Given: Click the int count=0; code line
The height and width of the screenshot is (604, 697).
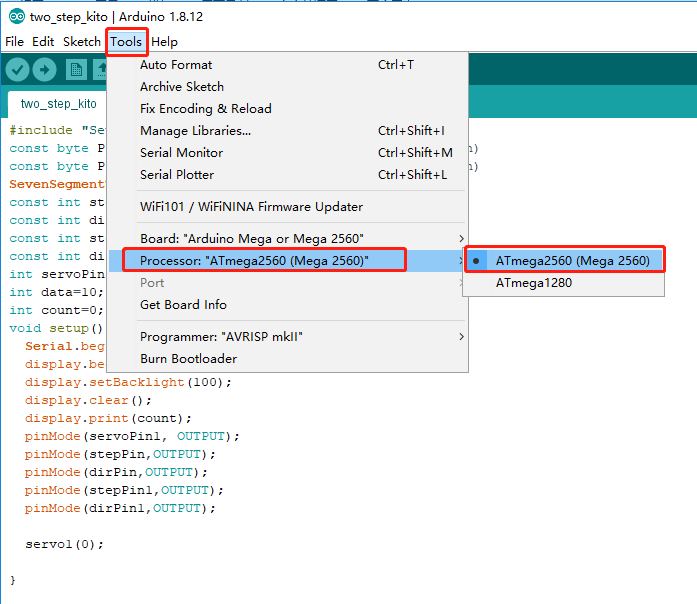Looking at the screenshot, I should (x=56, y=310).
